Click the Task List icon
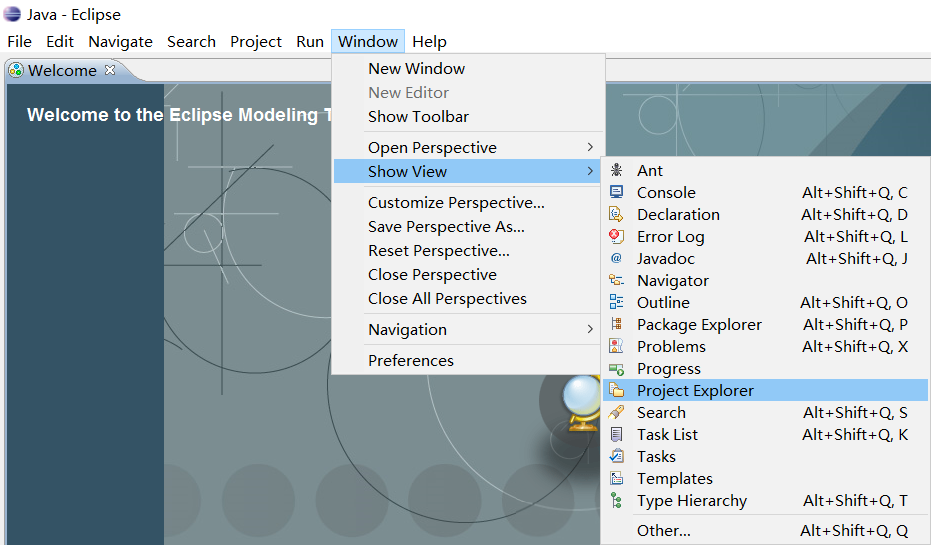Viewport: 931px width, 545px height. (x=616, y=435)
